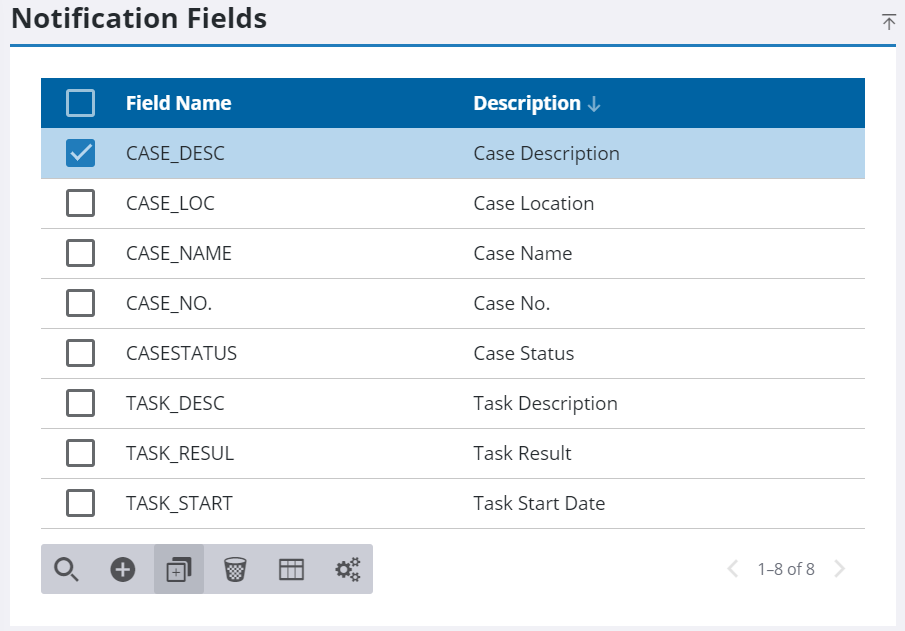905x631 pixels.
Task: Select the Task Result description cell
Action: [x=522, y=453]
